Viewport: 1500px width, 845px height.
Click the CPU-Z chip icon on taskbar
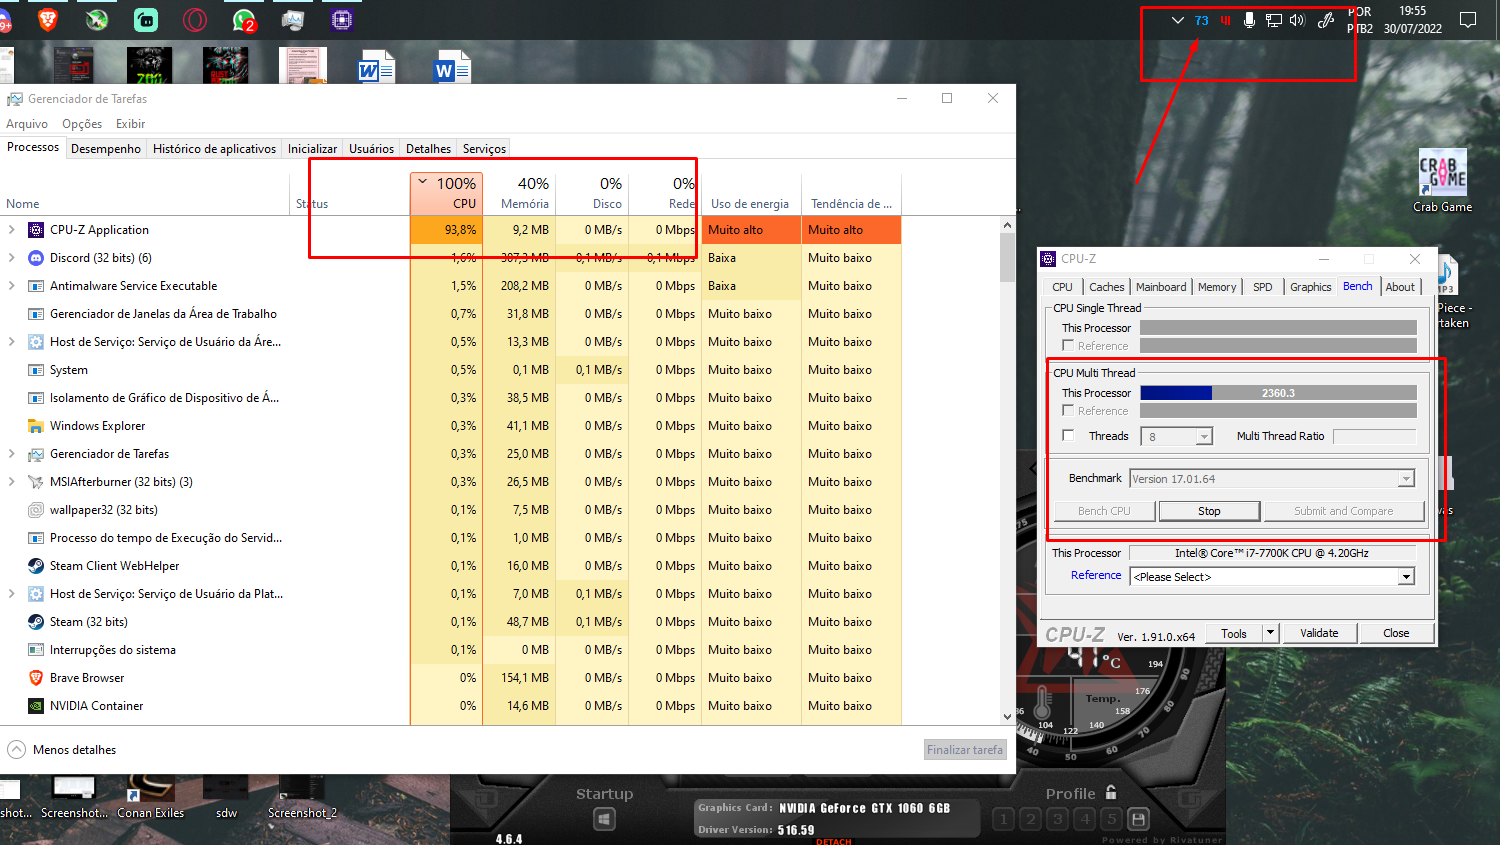tap(342, 19)
